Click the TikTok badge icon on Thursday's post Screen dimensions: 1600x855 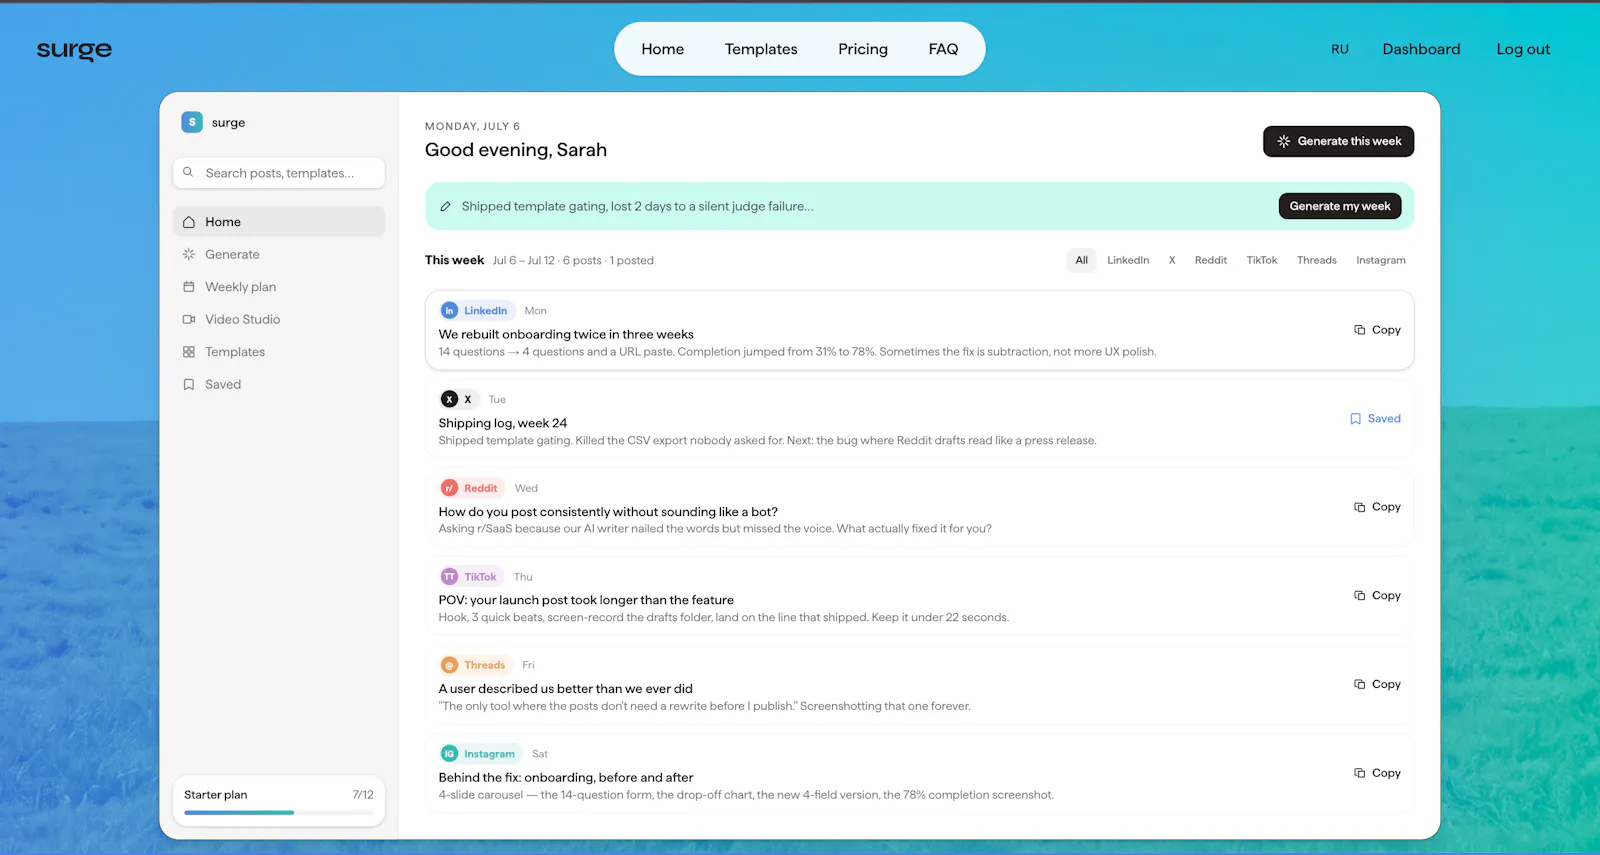(x=450, y=577)
